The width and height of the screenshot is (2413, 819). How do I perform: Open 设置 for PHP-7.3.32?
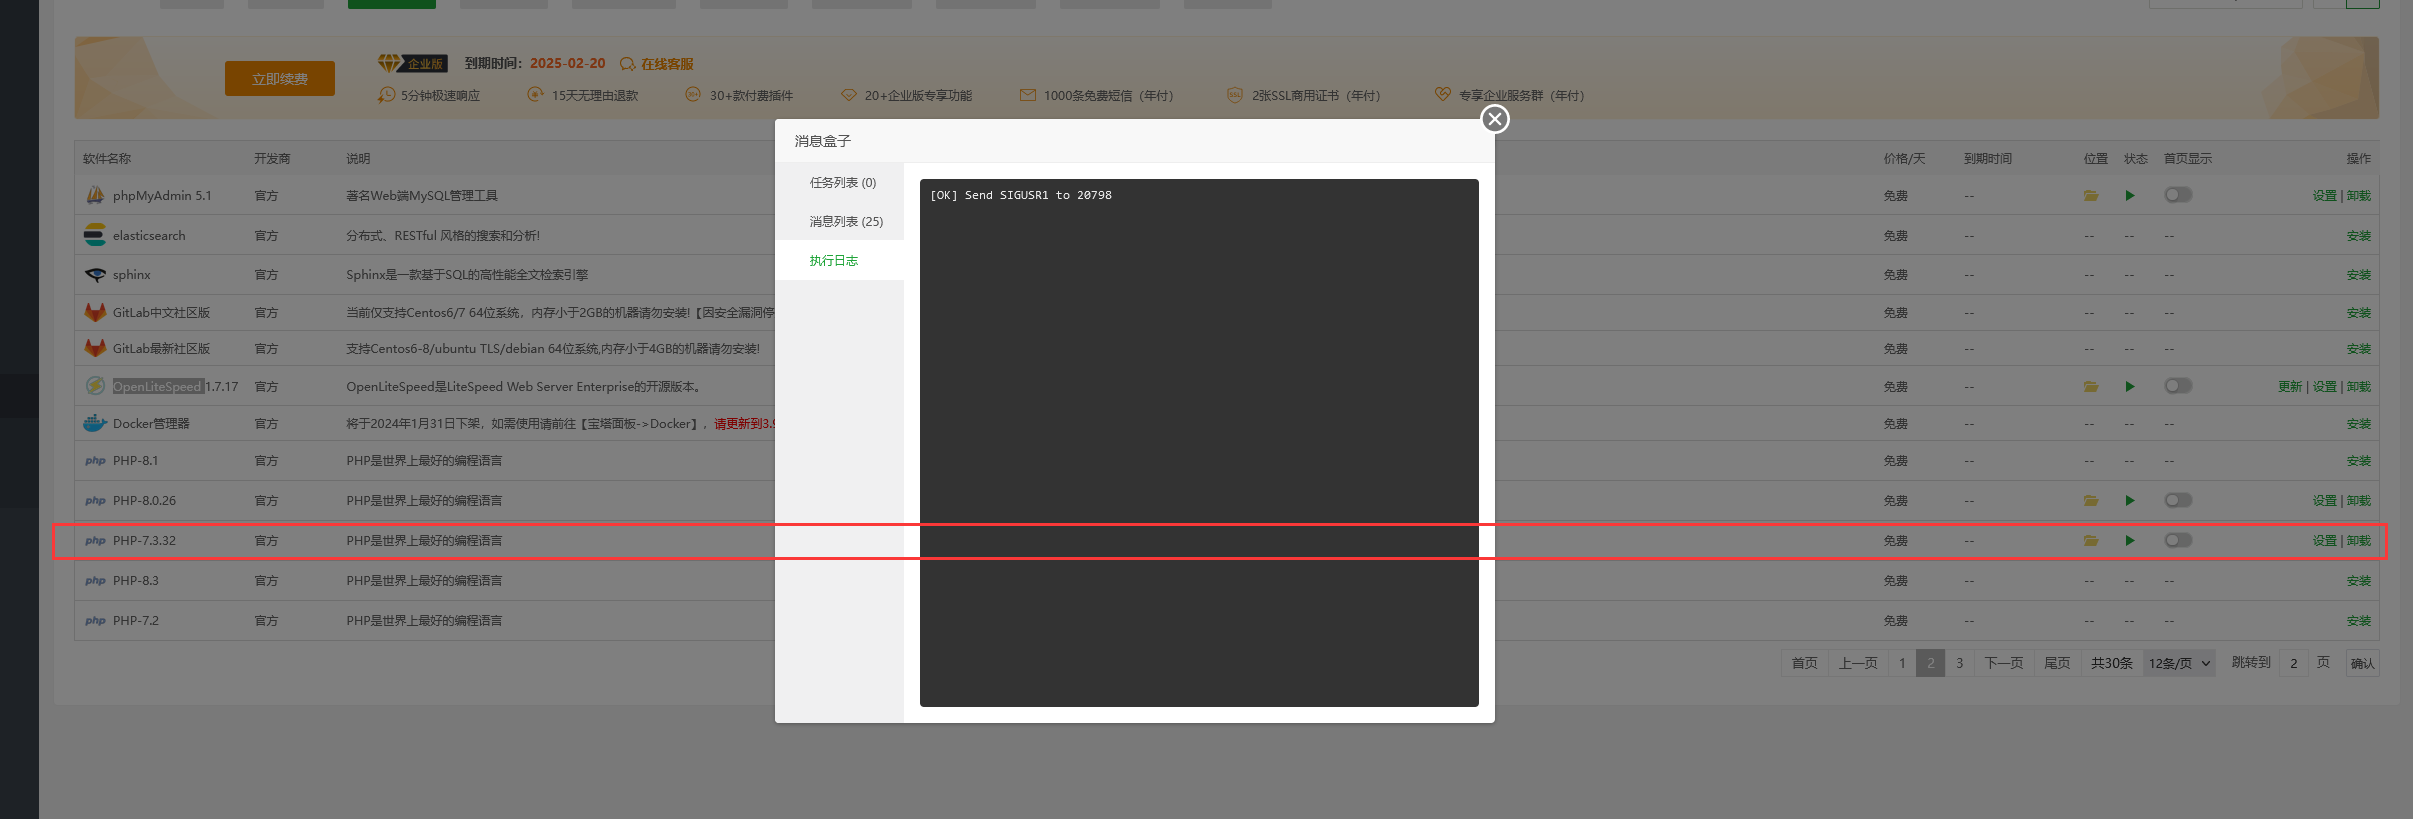coord(2324,541)
